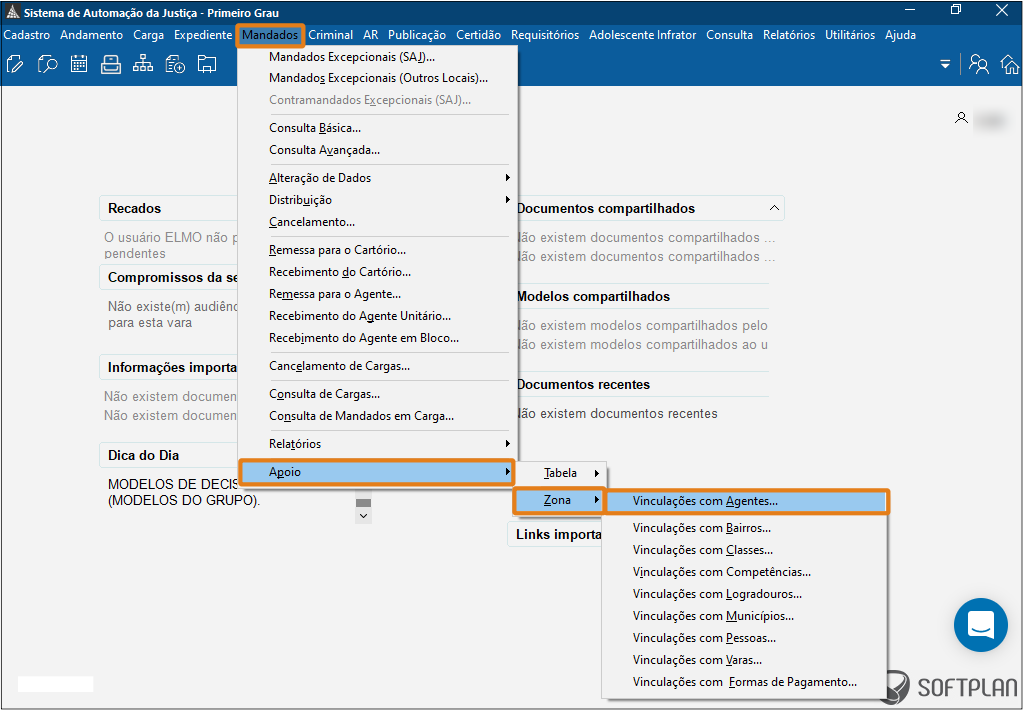Click the document search magnifier toolbar icon

[x=47, y=64]
